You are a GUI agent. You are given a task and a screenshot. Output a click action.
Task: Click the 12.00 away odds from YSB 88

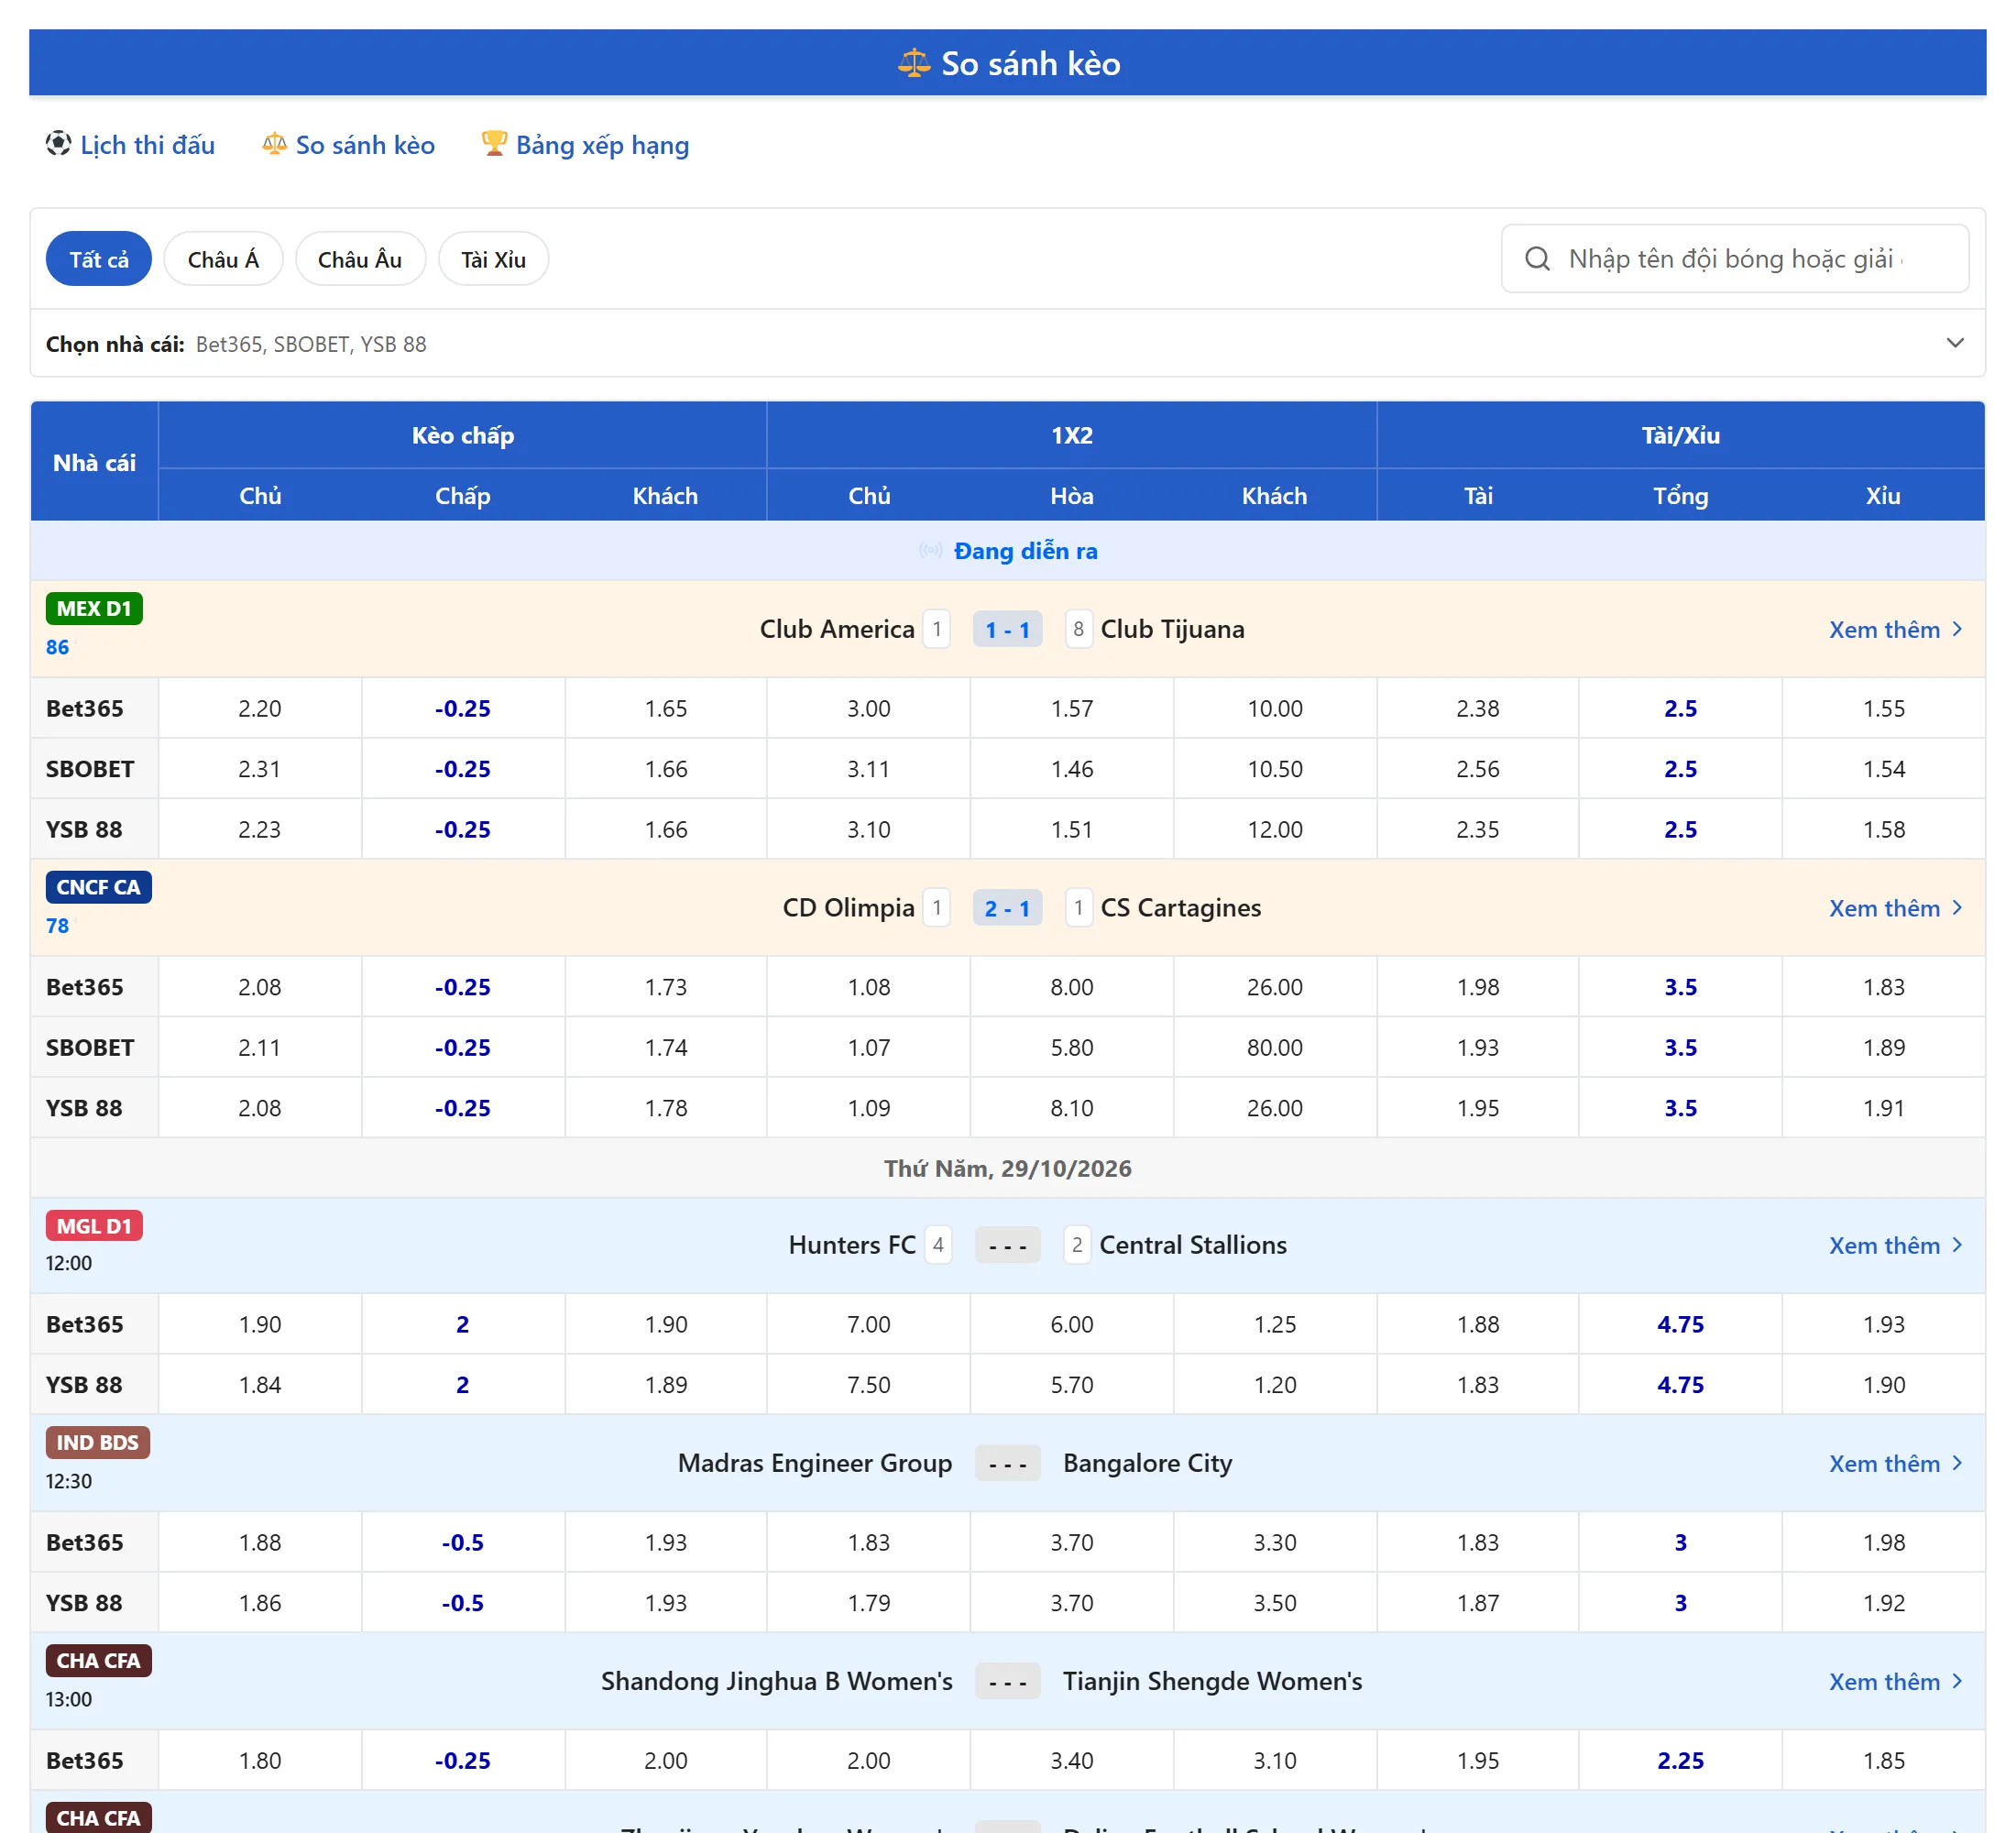pyautogui.click(x=1274, y=829)
